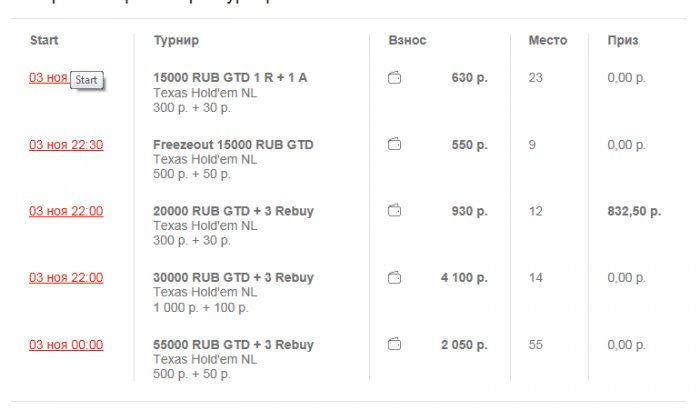Click the Start column header
Viewport: 700px width, 410px height.
click(x=44, y=41)
